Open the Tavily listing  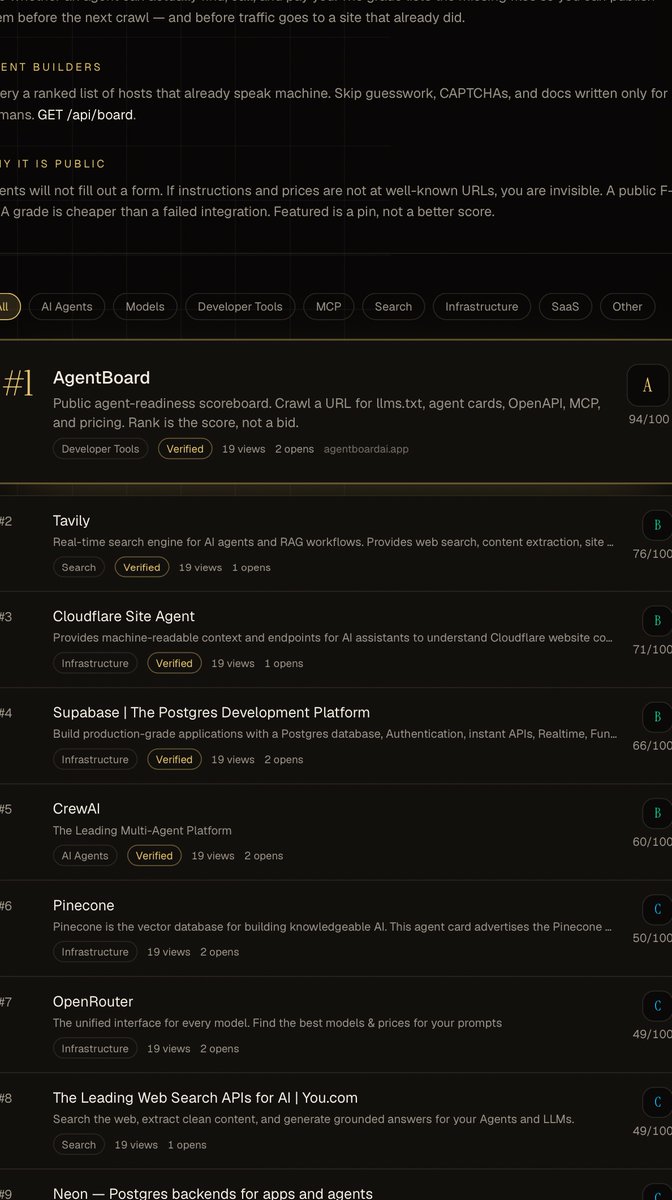[x=71, y=521]
